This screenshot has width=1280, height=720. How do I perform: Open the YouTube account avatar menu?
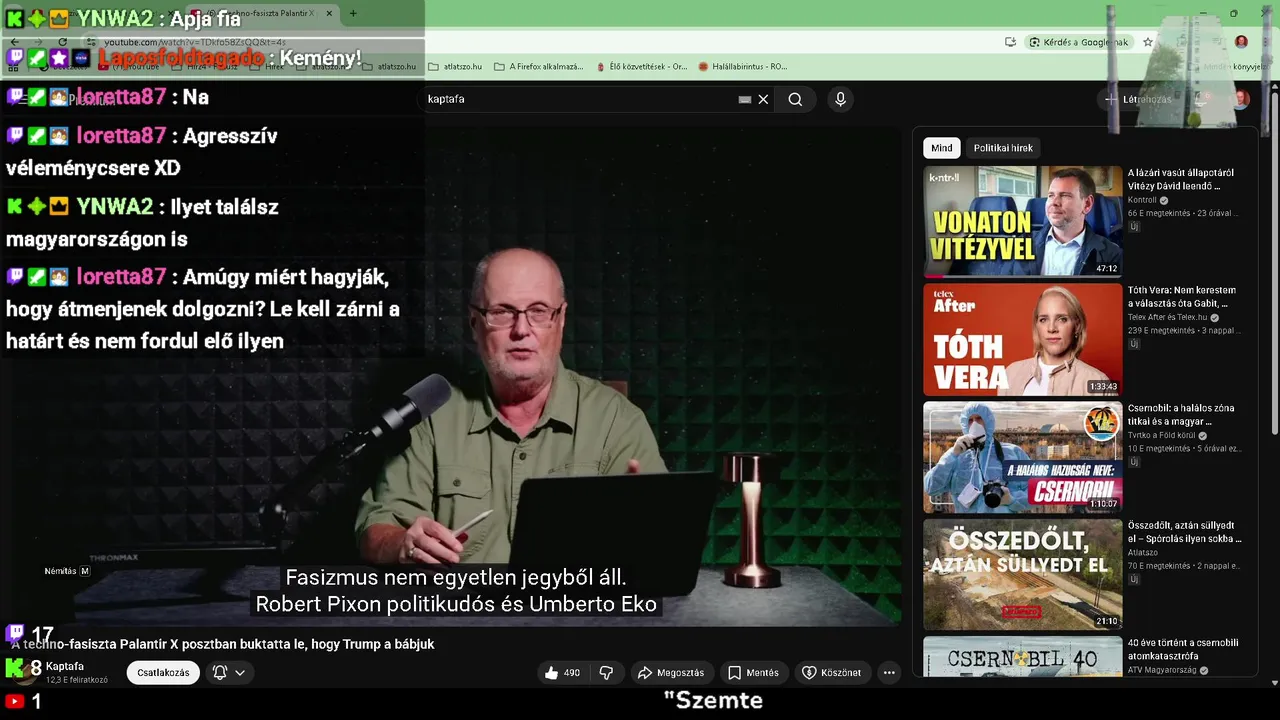[x=1241, y=99]
